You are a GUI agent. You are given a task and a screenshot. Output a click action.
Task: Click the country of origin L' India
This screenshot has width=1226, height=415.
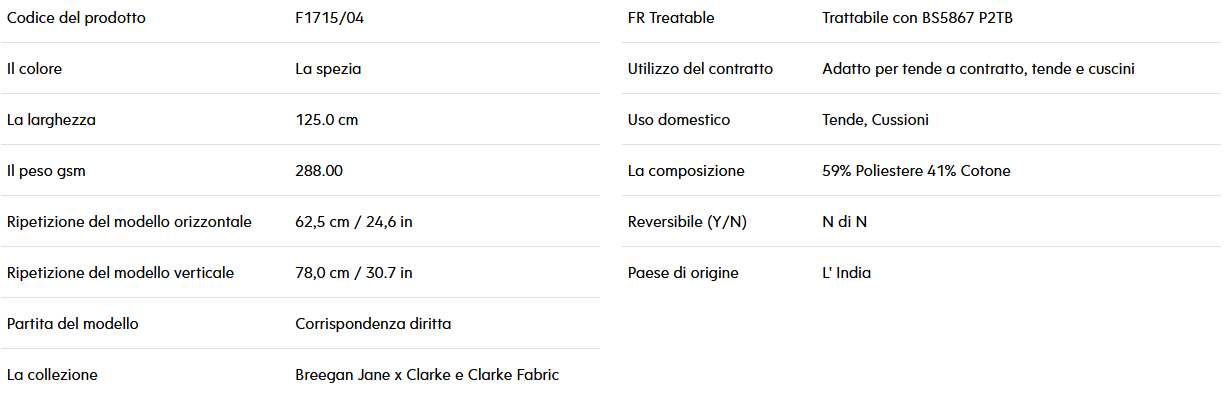pyautogui.click(x=846, y=273)
